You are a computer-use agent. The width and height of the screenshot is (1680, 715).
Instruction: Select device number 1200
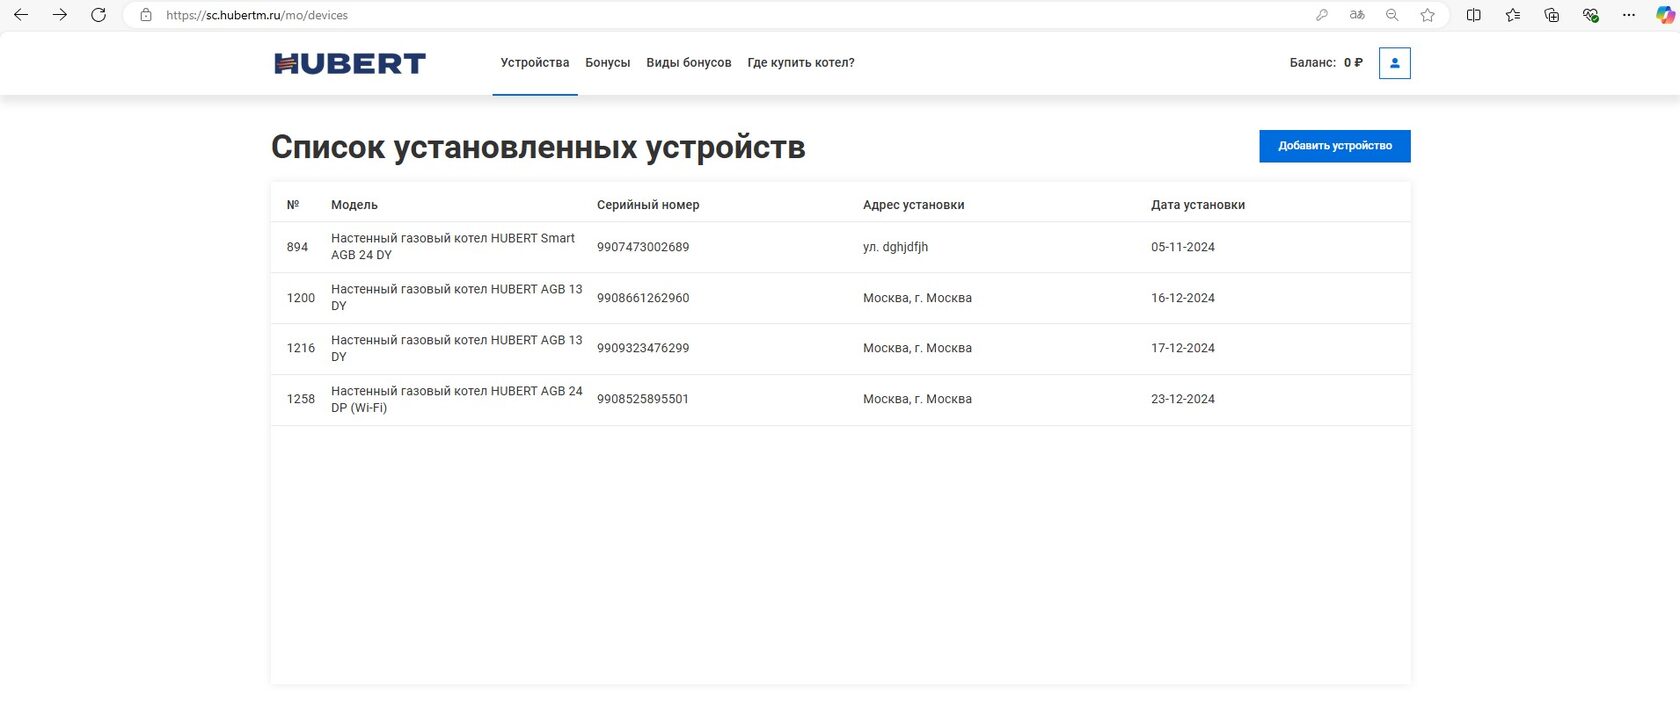coord(301,298)
